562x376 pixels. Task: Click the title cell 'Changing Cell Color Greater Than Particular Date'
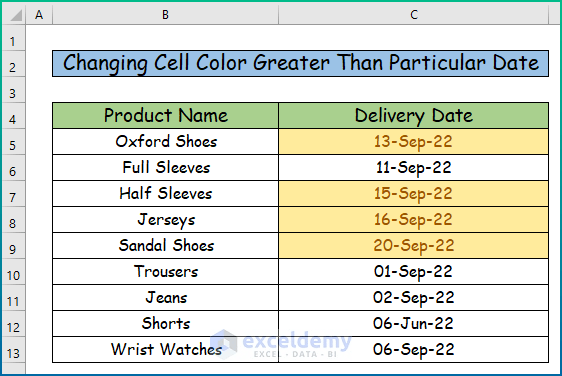pyautogui.click(x=300, y=63)
